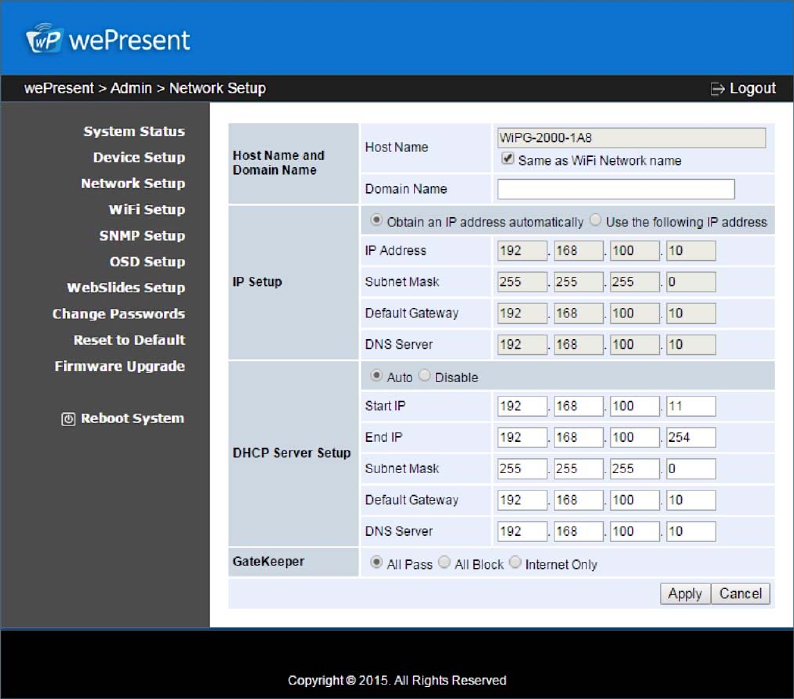The height and width of the screenshot is (699, 794).
Task: Cancel the network changes
Action: pyautogui.click(x=740, y=594)
